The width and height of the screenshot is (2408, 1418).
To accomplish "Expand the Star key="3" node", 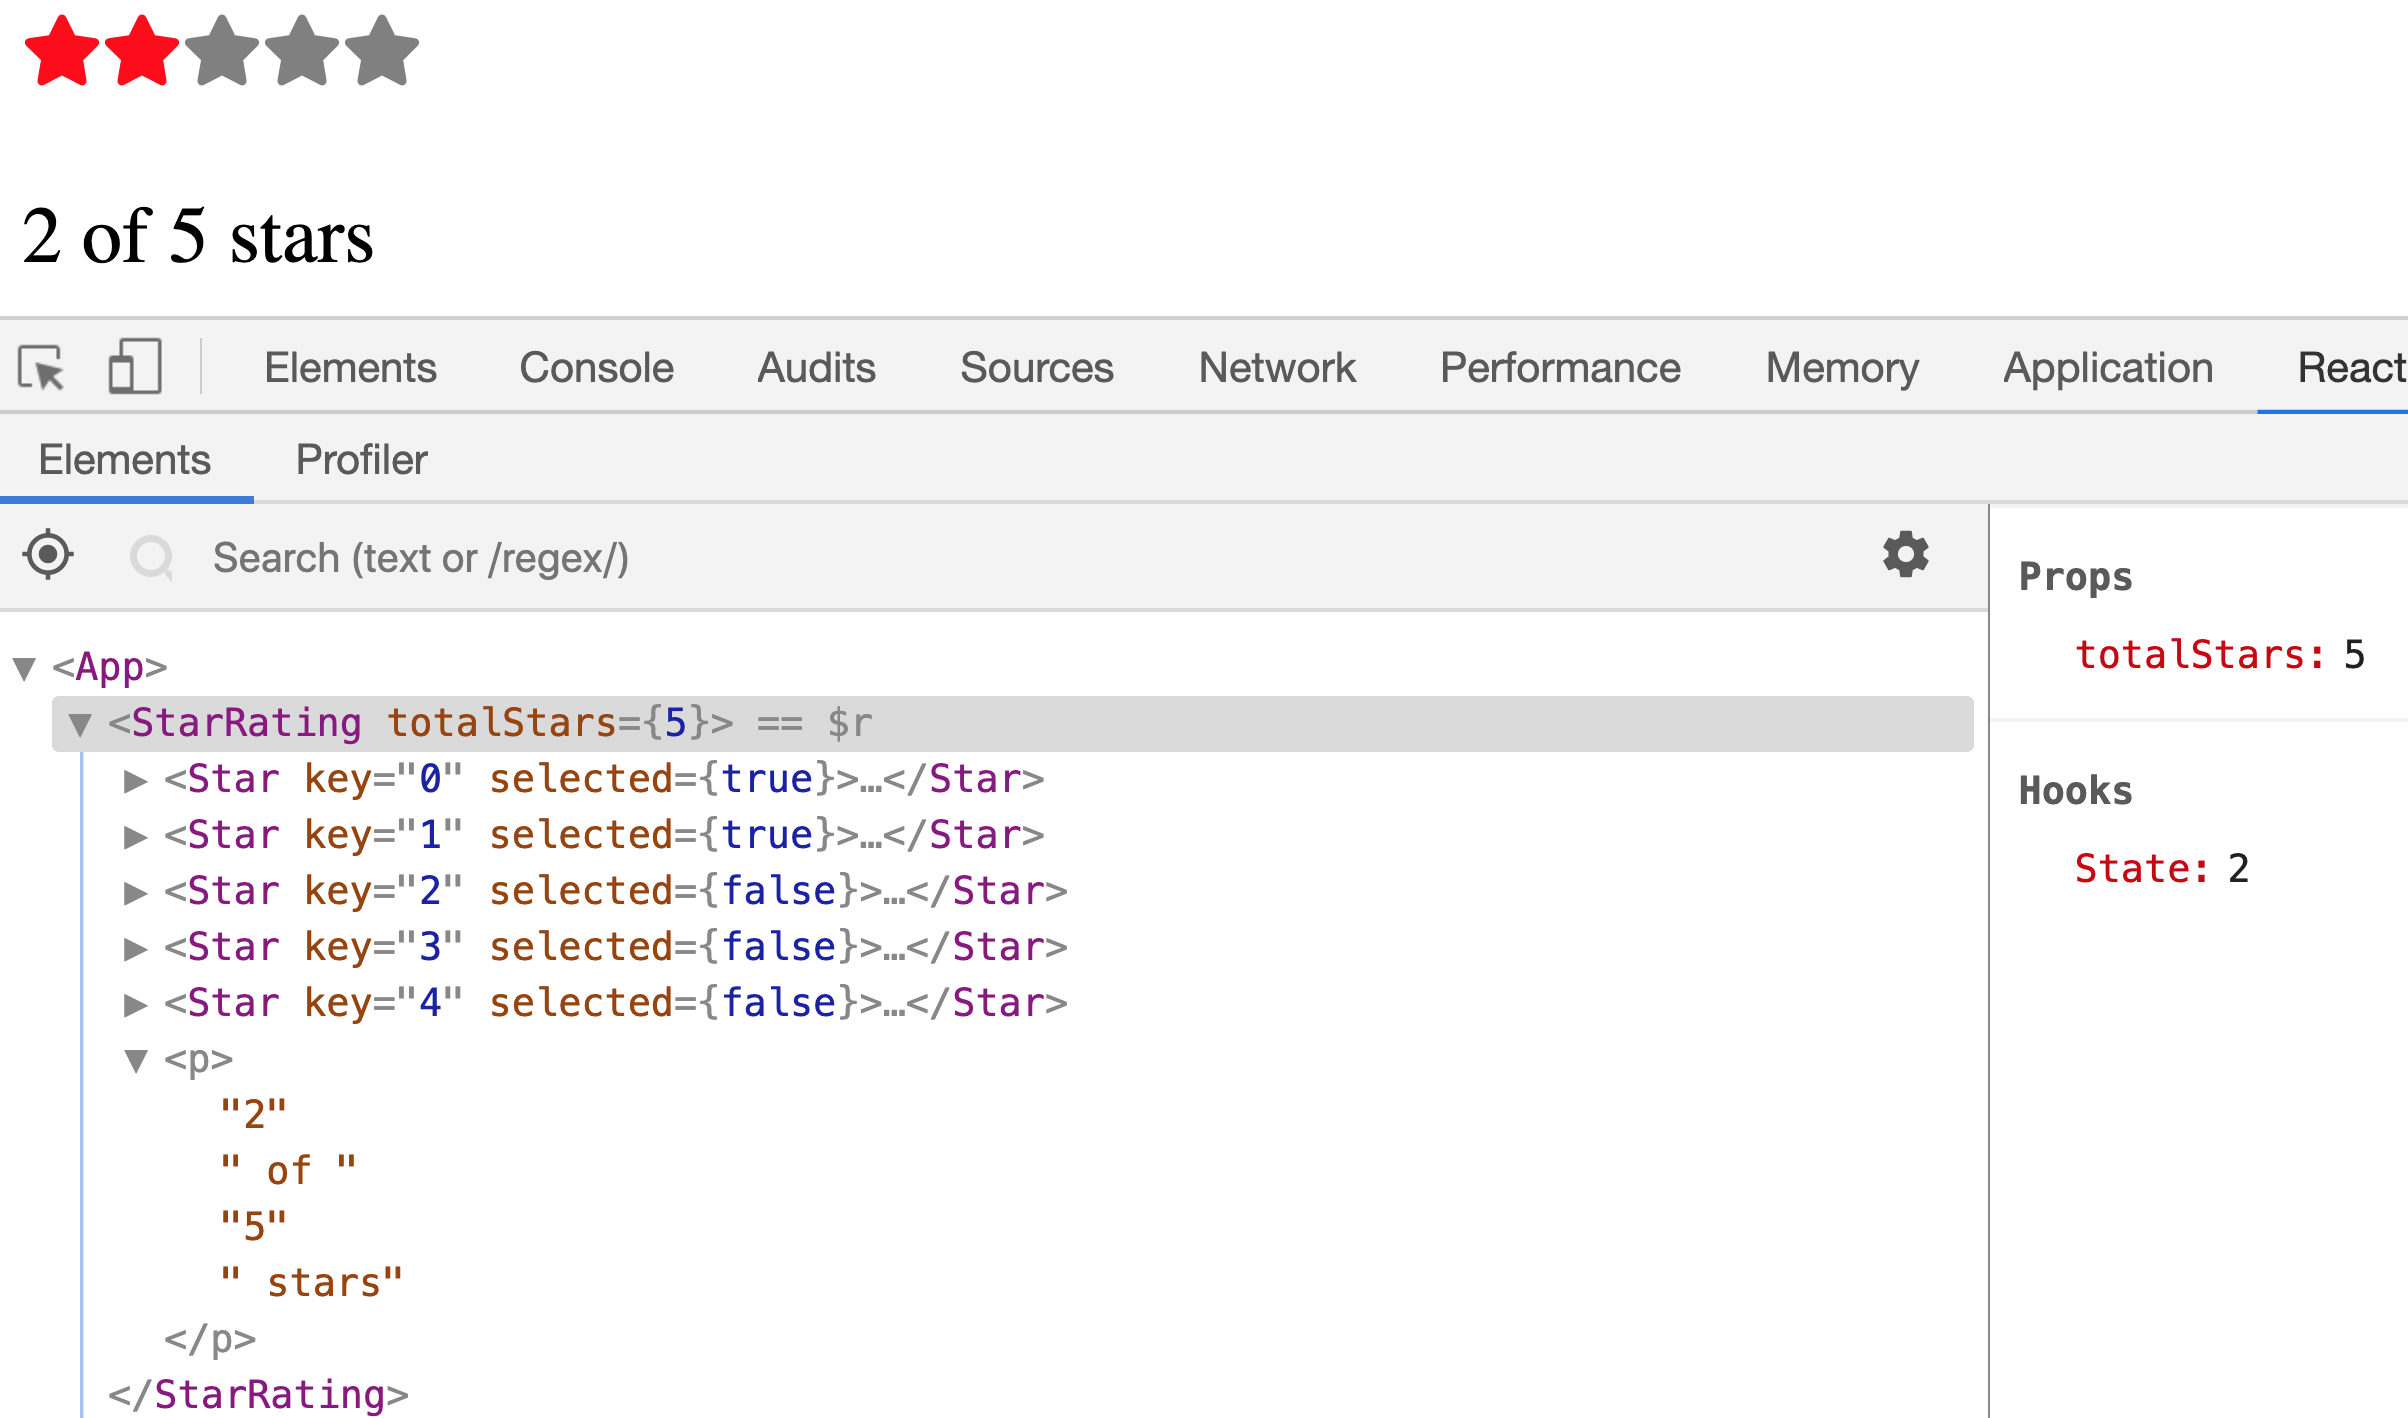I will [135, 948].
